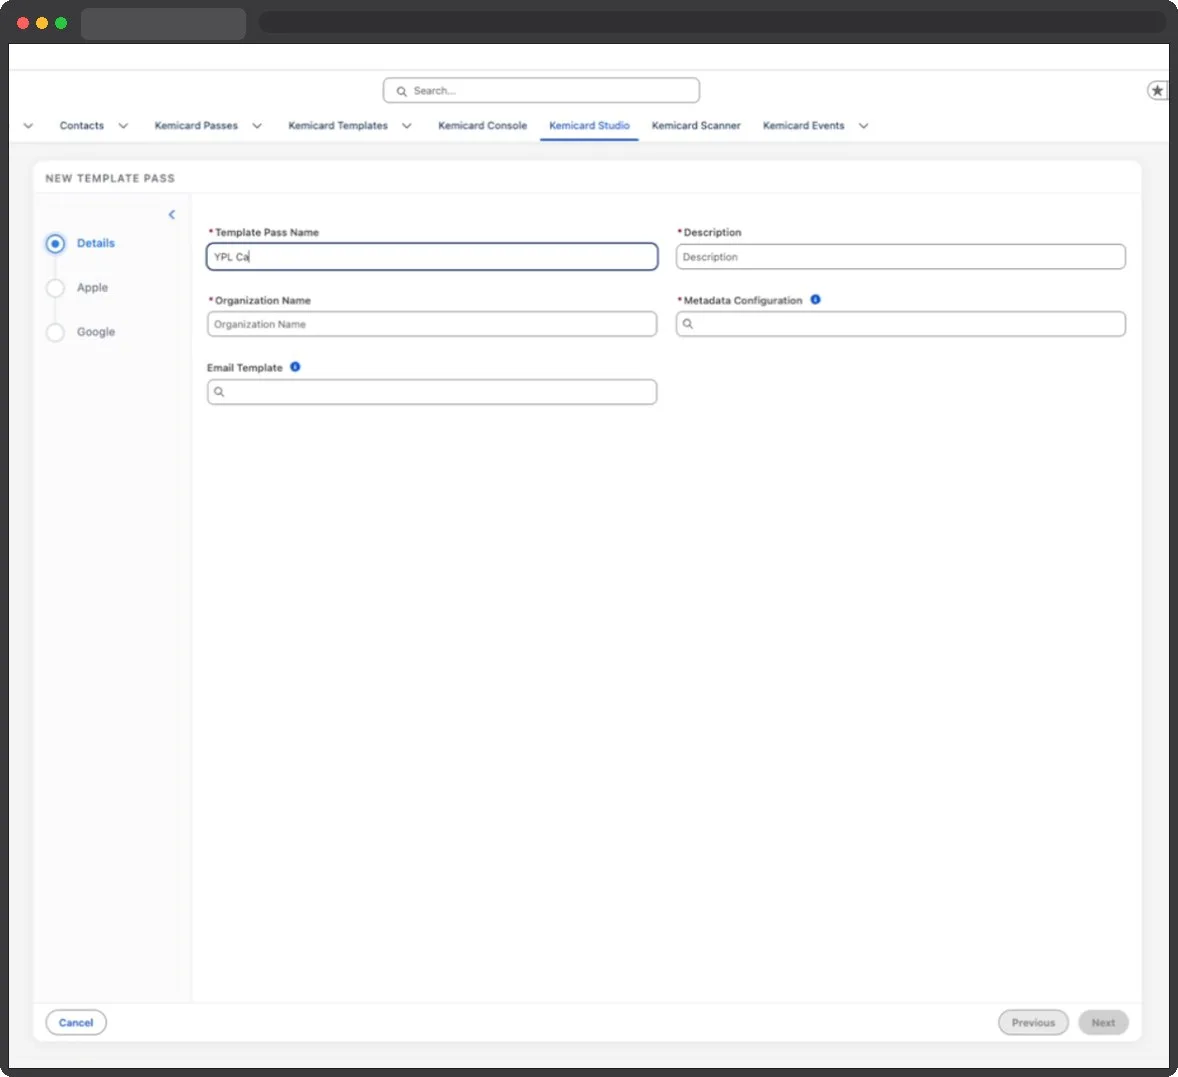
Task: Click the Email Template info icon
Action: coord(295,367)
